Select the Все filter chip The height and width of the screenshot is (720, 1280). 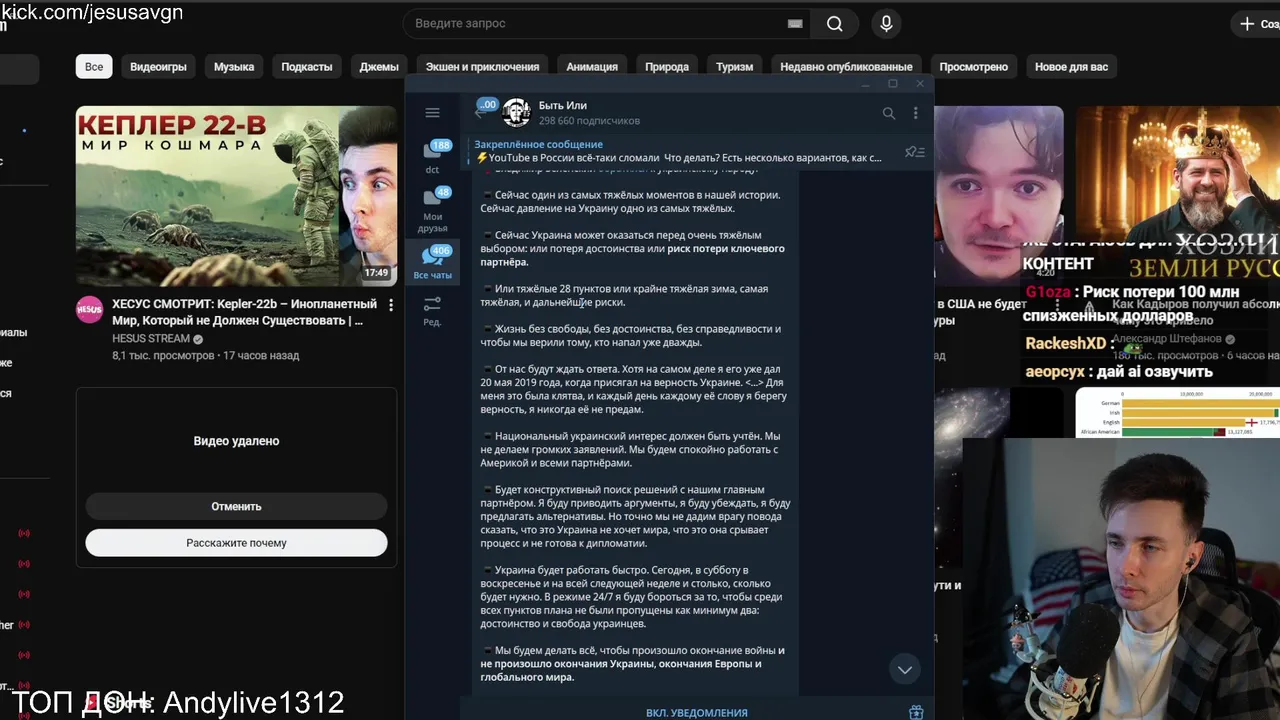click(94, 67)
